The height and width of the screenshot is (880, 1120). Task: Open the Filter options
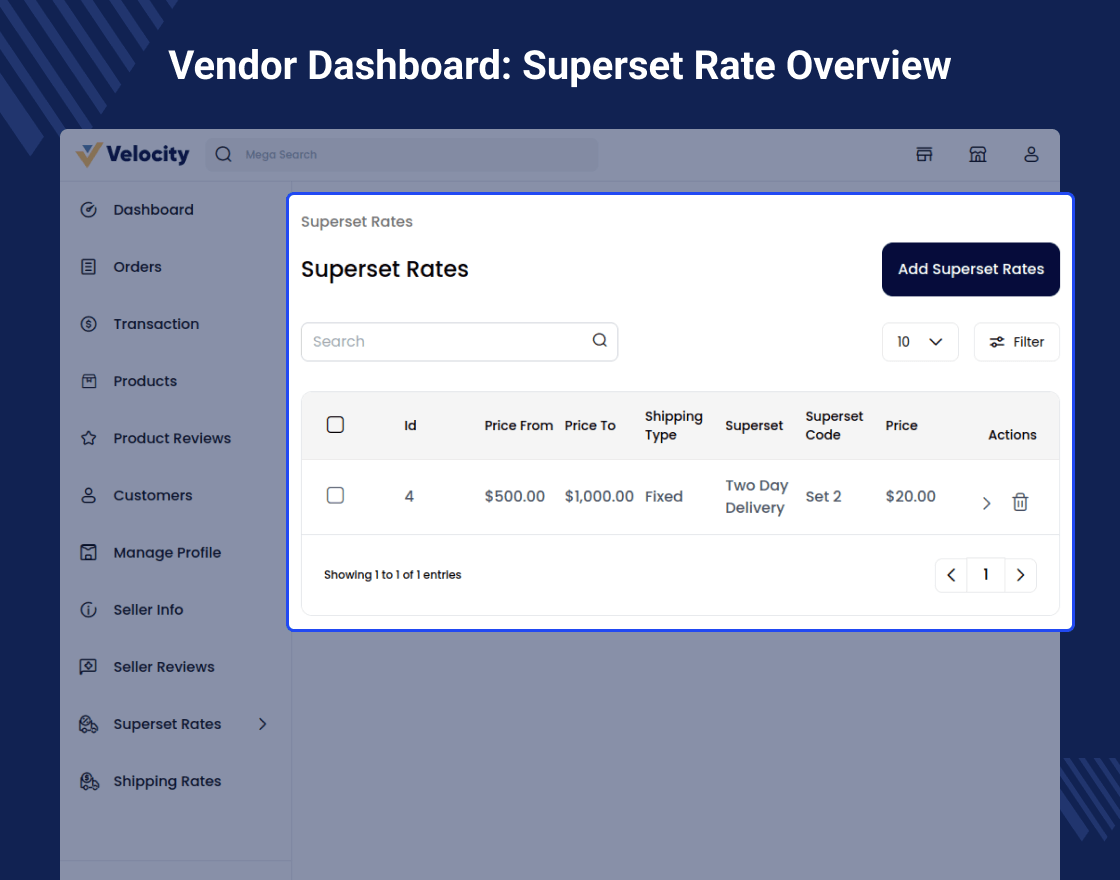1016,342
